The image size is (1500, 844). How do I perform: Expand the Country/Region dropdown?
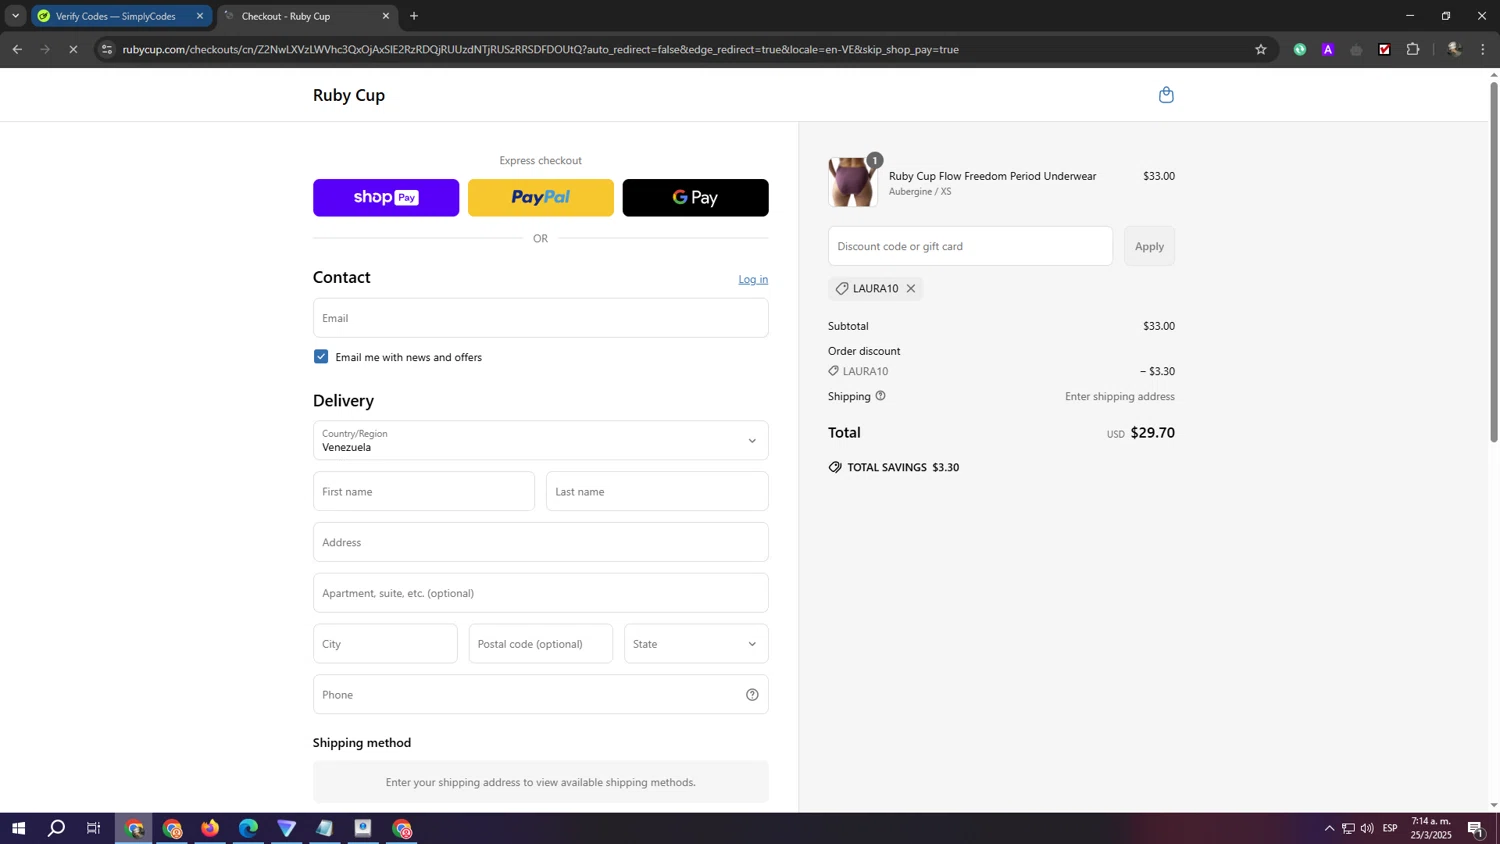click(541, 441)
